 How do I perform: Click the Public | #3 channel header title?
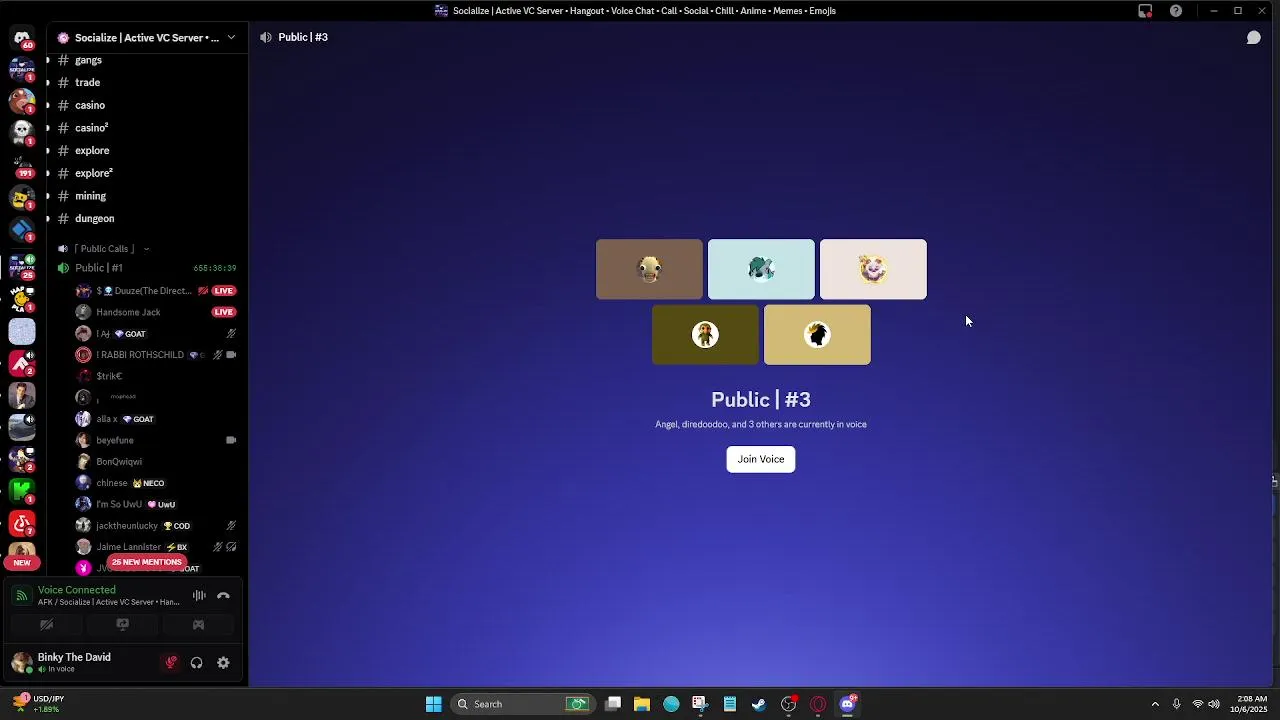(x=303, y=37)
